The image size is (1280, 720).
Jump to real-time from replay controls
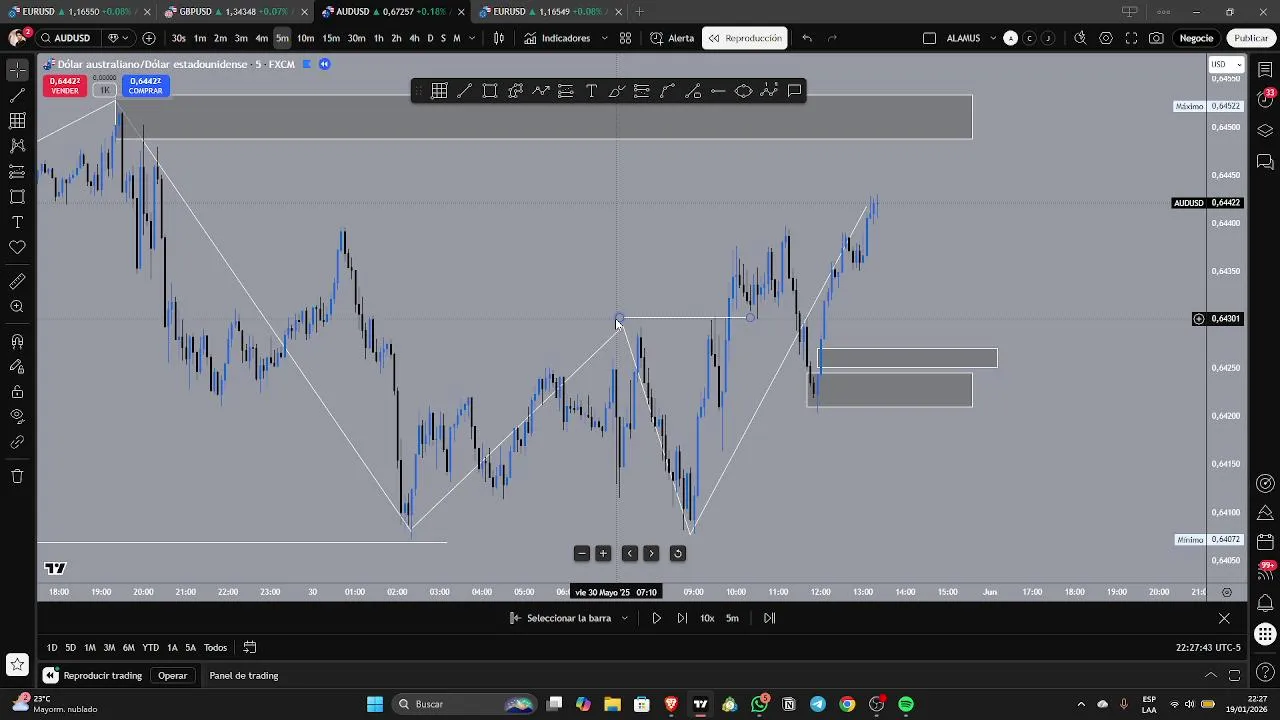coord(769,618)
